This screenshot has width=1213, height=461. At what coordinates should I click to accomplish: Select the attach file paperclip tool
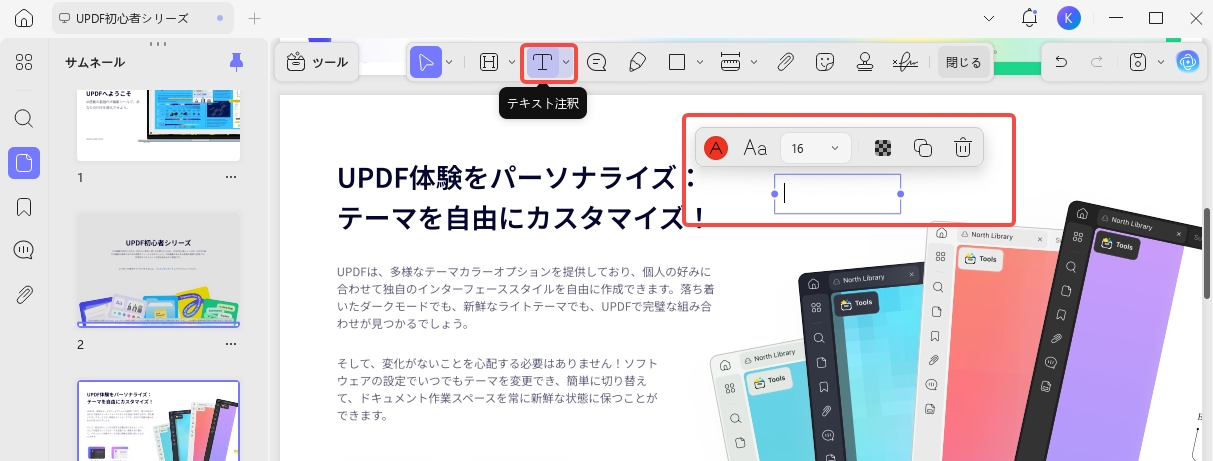click(x=786, y=62)
